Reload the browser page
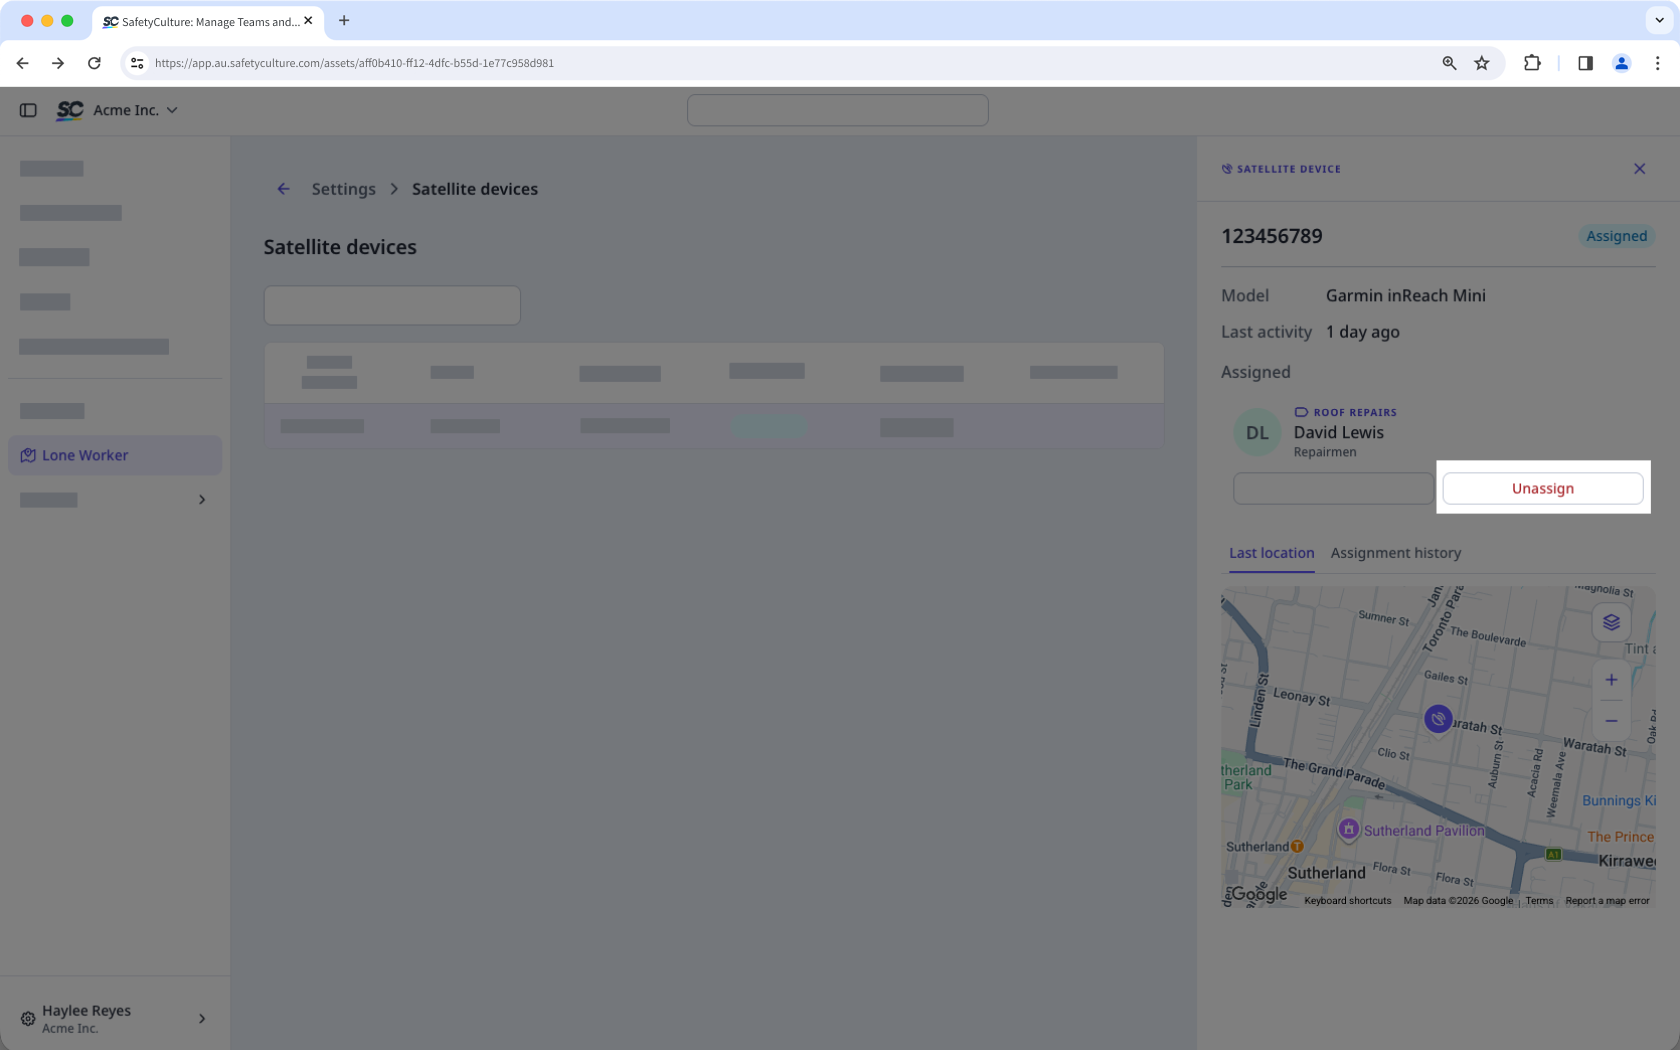 click(x=94, y=63)
